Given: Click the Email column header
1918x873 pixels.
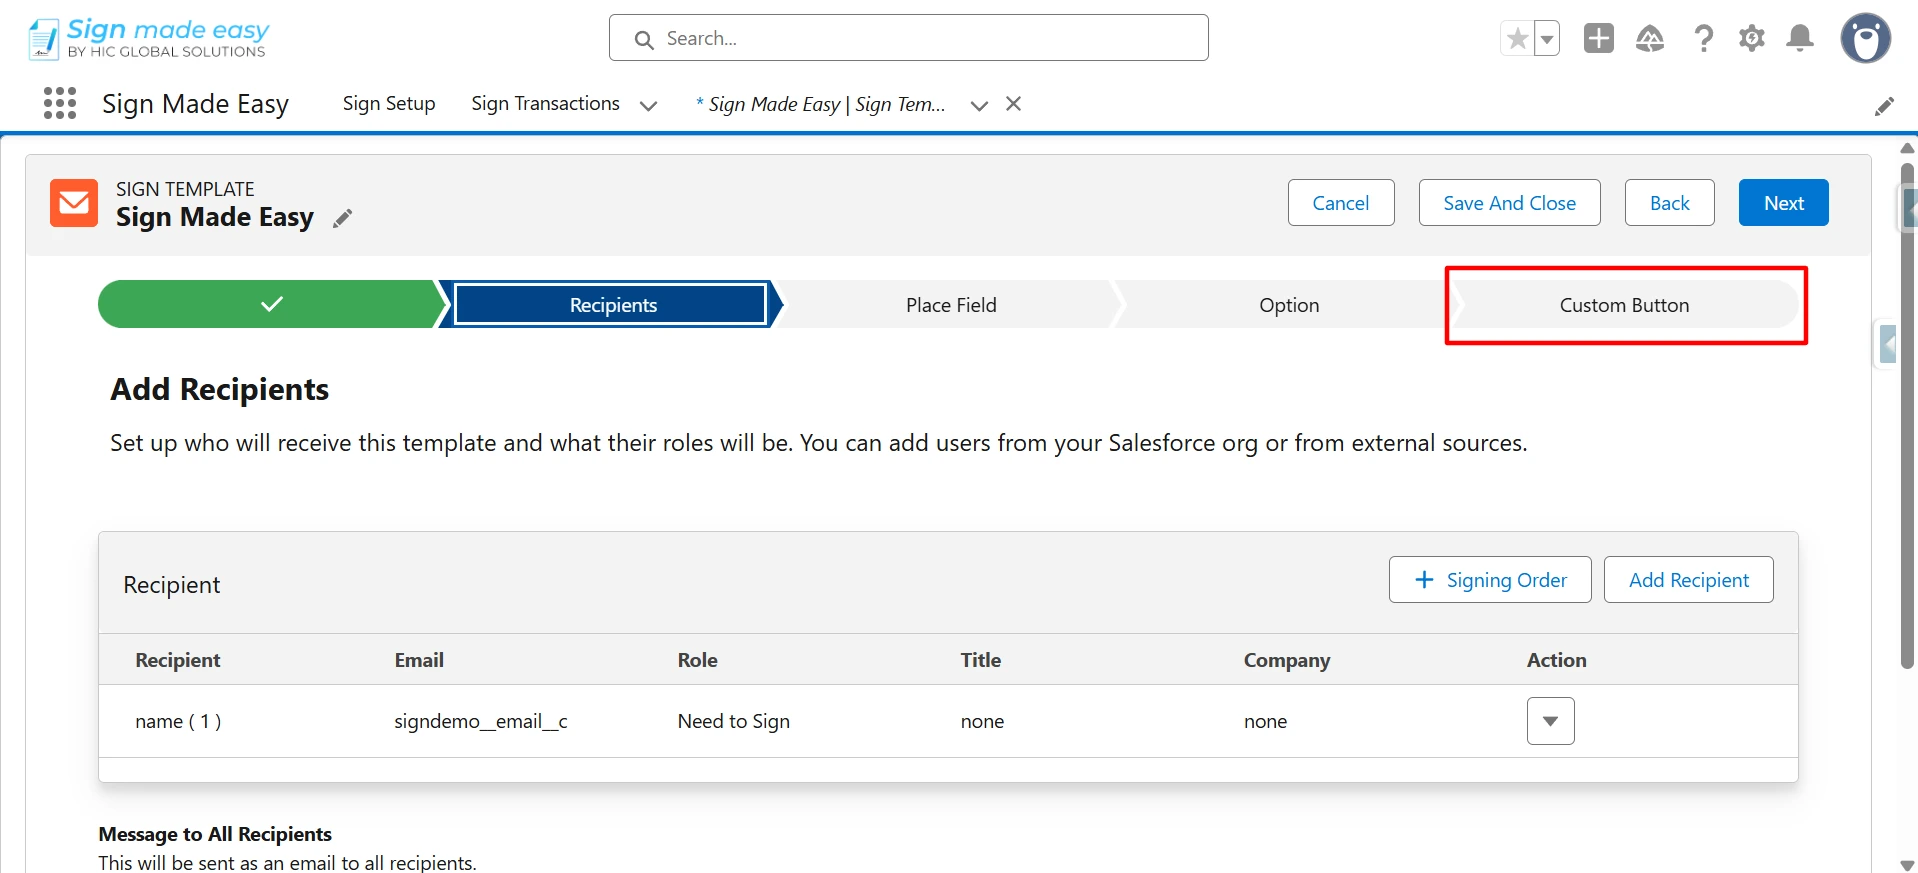Looking at the screenshot, I should 419,660.
